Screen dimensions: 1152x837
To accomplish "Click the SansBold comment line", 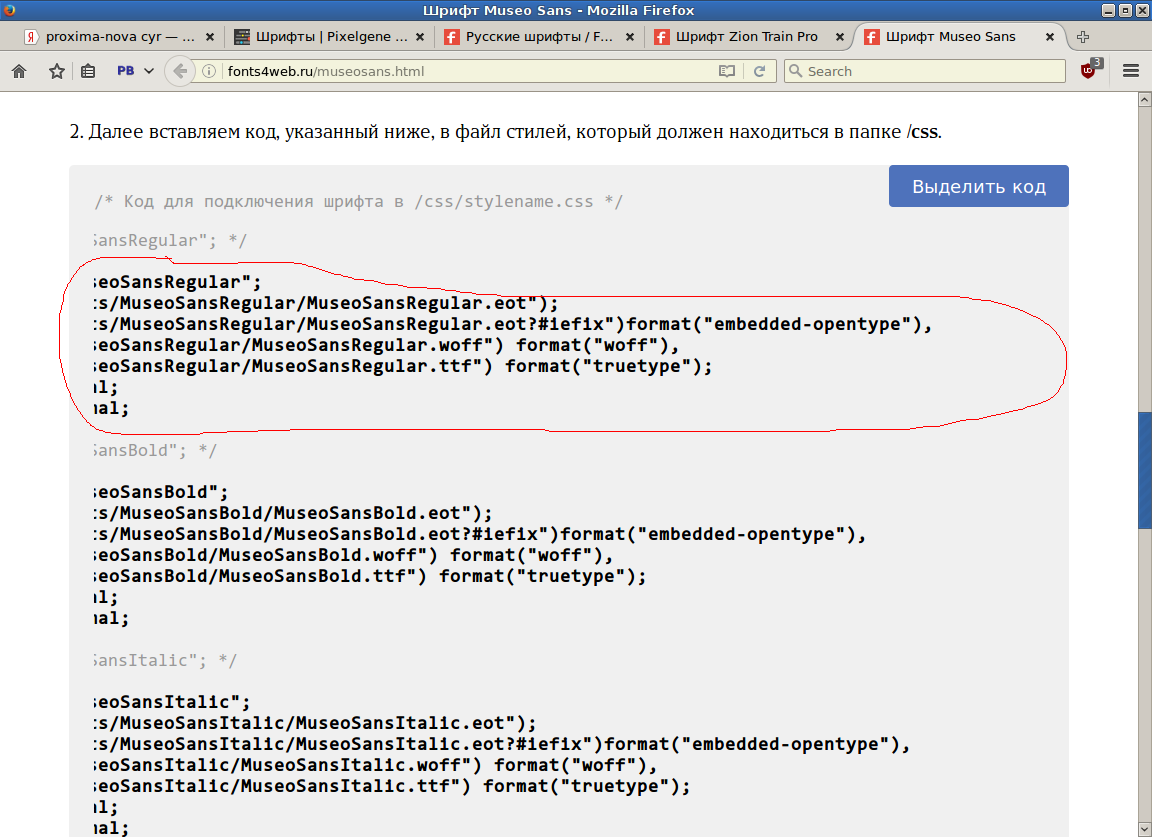I will pos(155,450).
